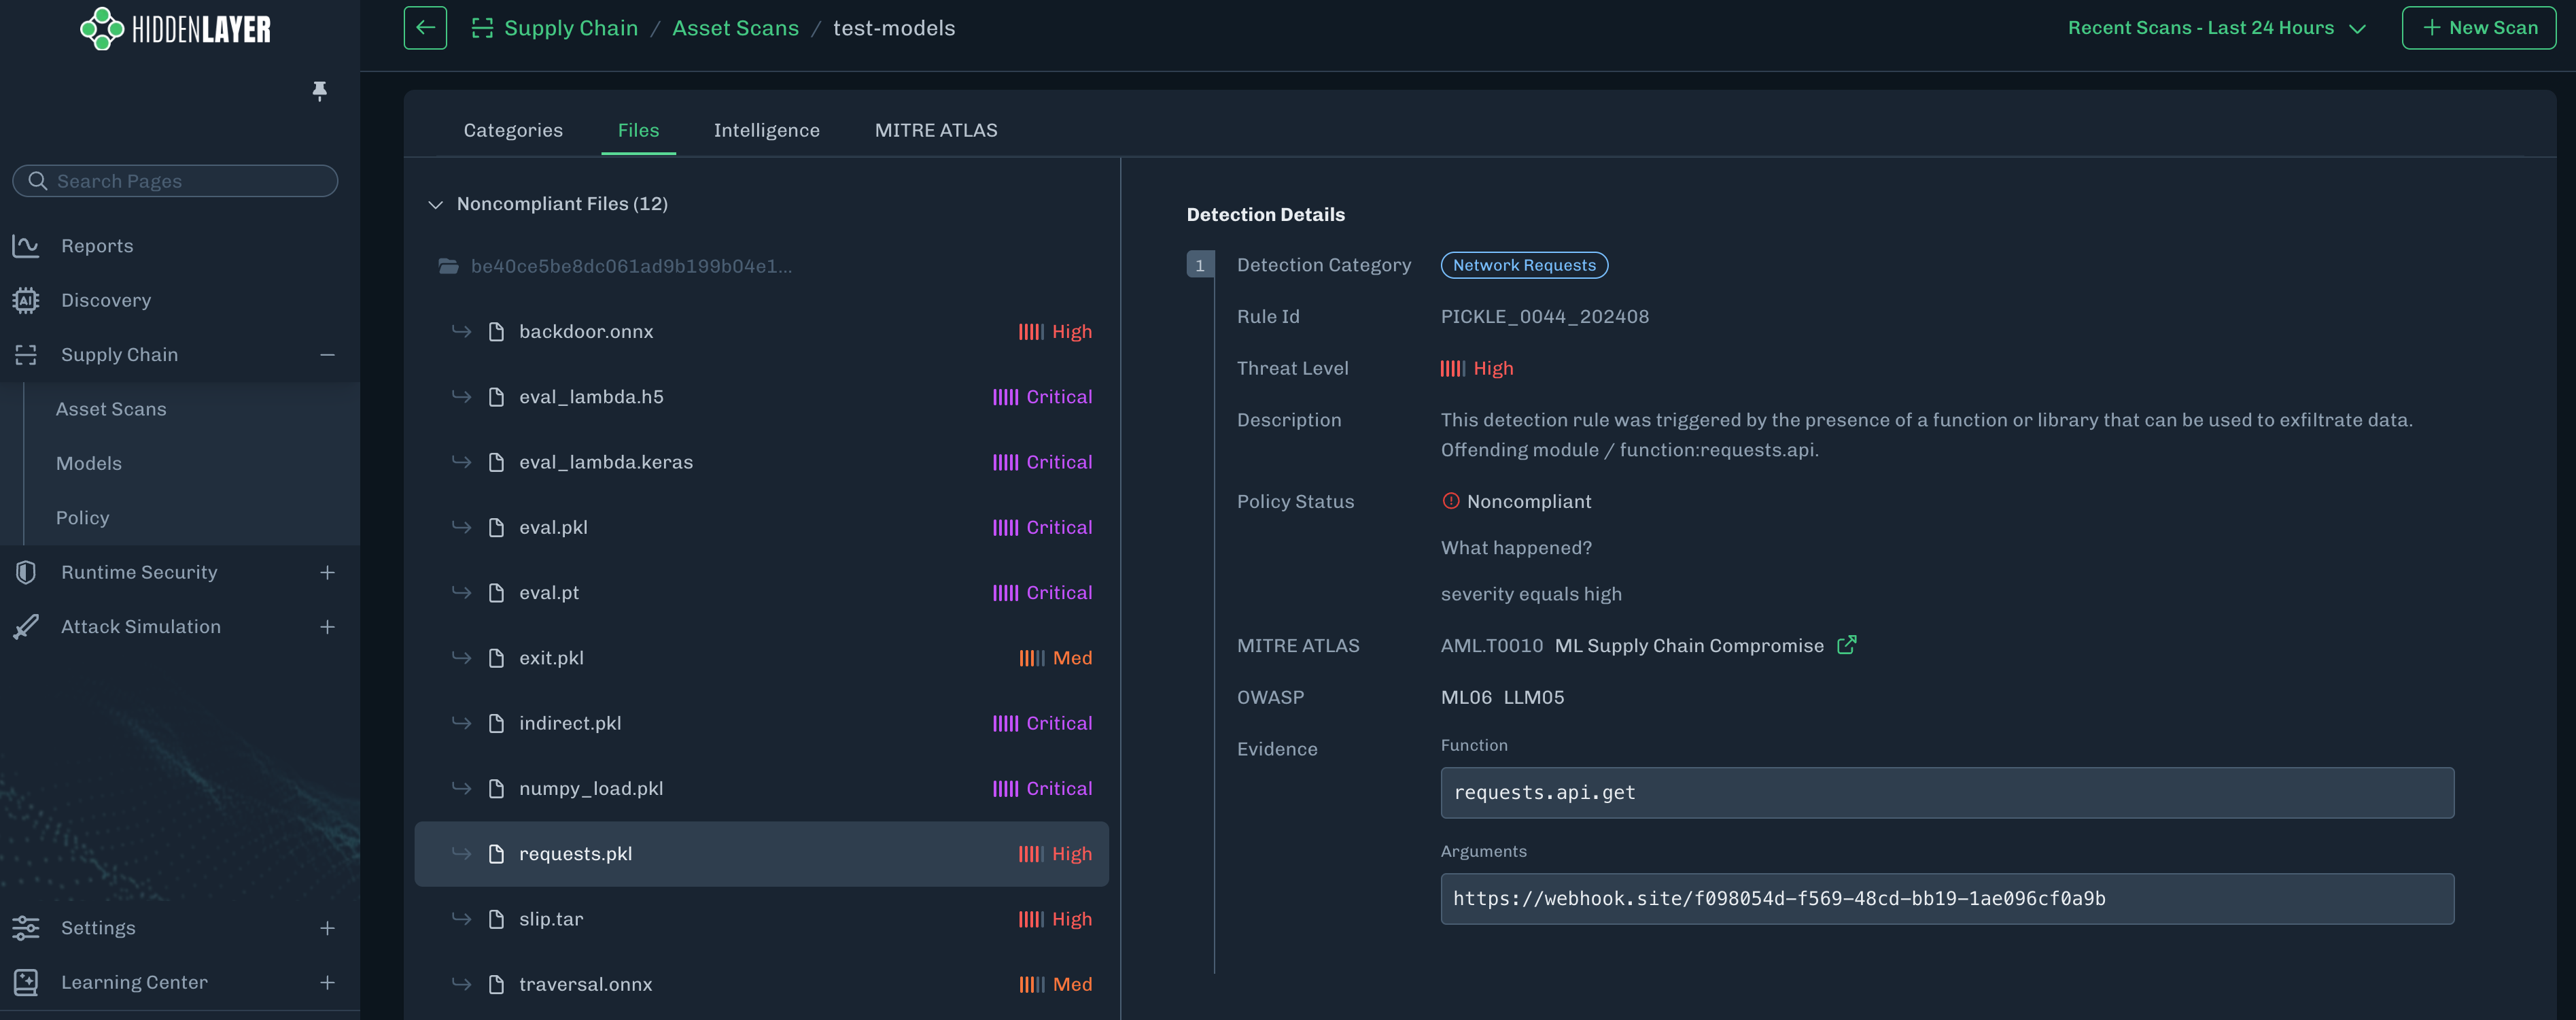Click the Settings sliders icon

(x=26, y=928)
